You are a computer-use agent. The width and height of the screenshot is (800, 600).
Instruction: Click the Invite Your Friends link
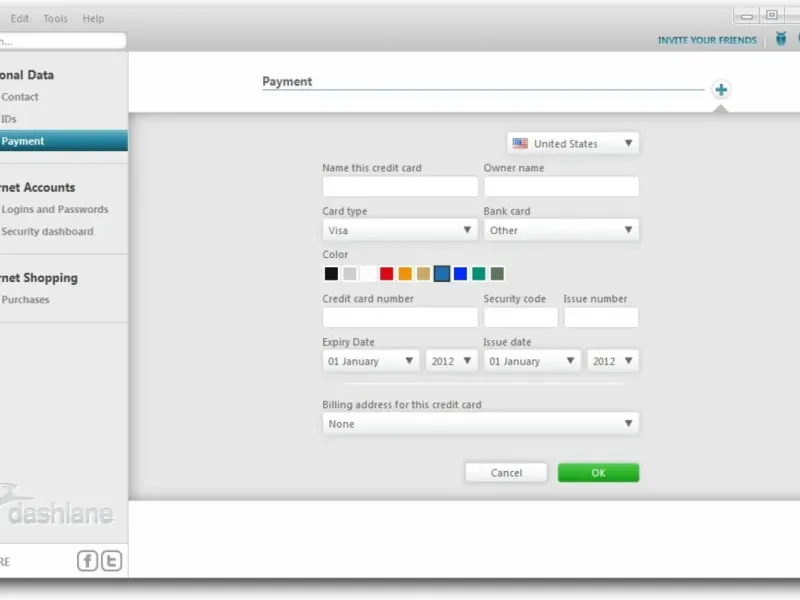click(x=707, y=40)
